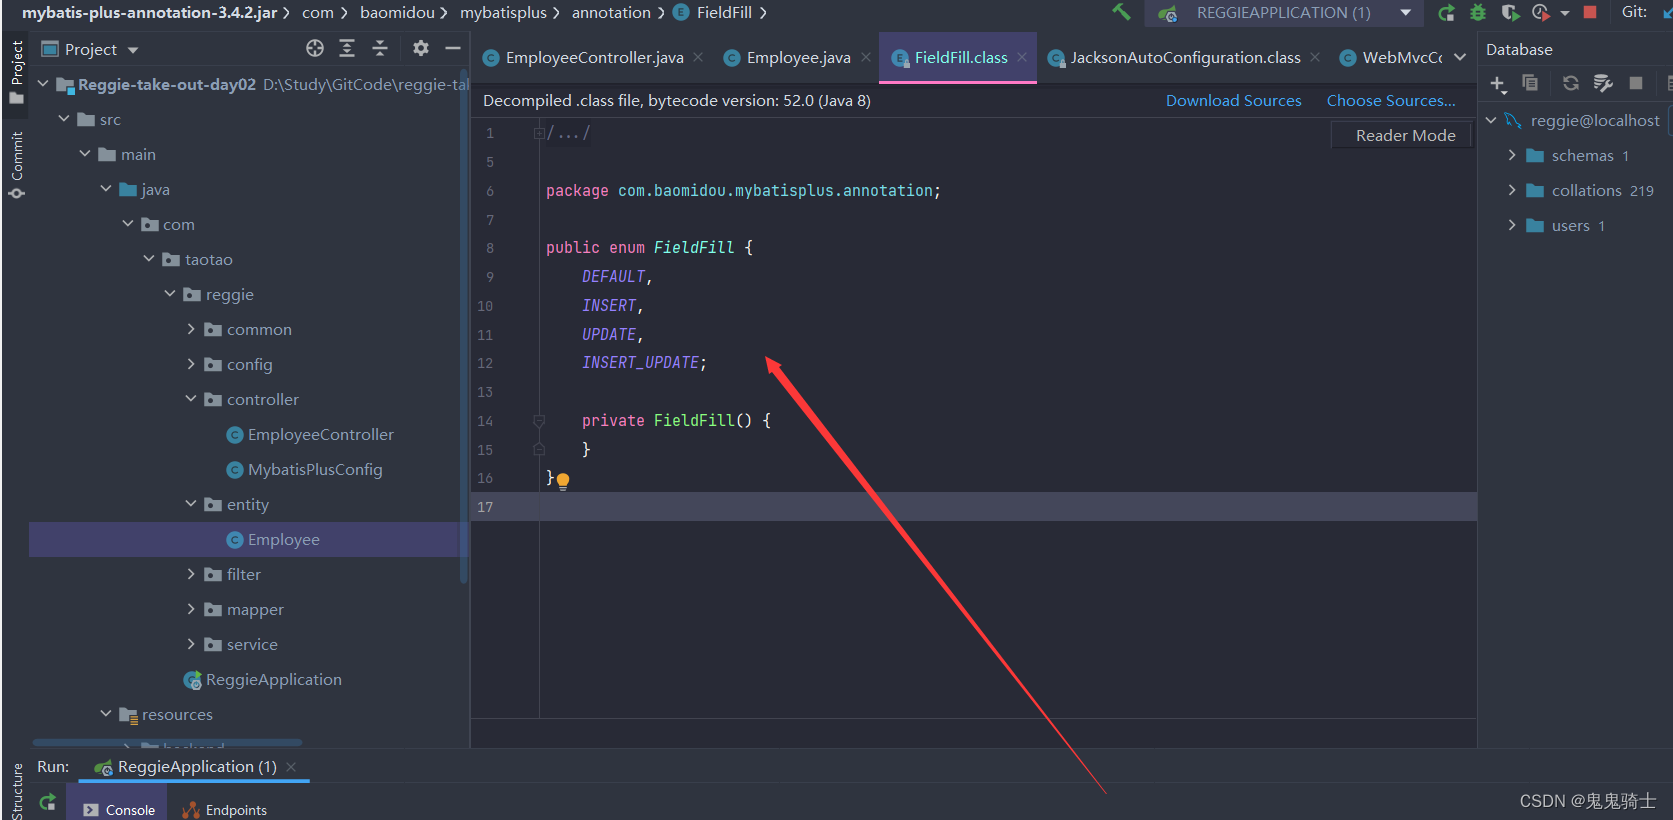
Task: Expand collations node in Database
Action: (1512, 190)
